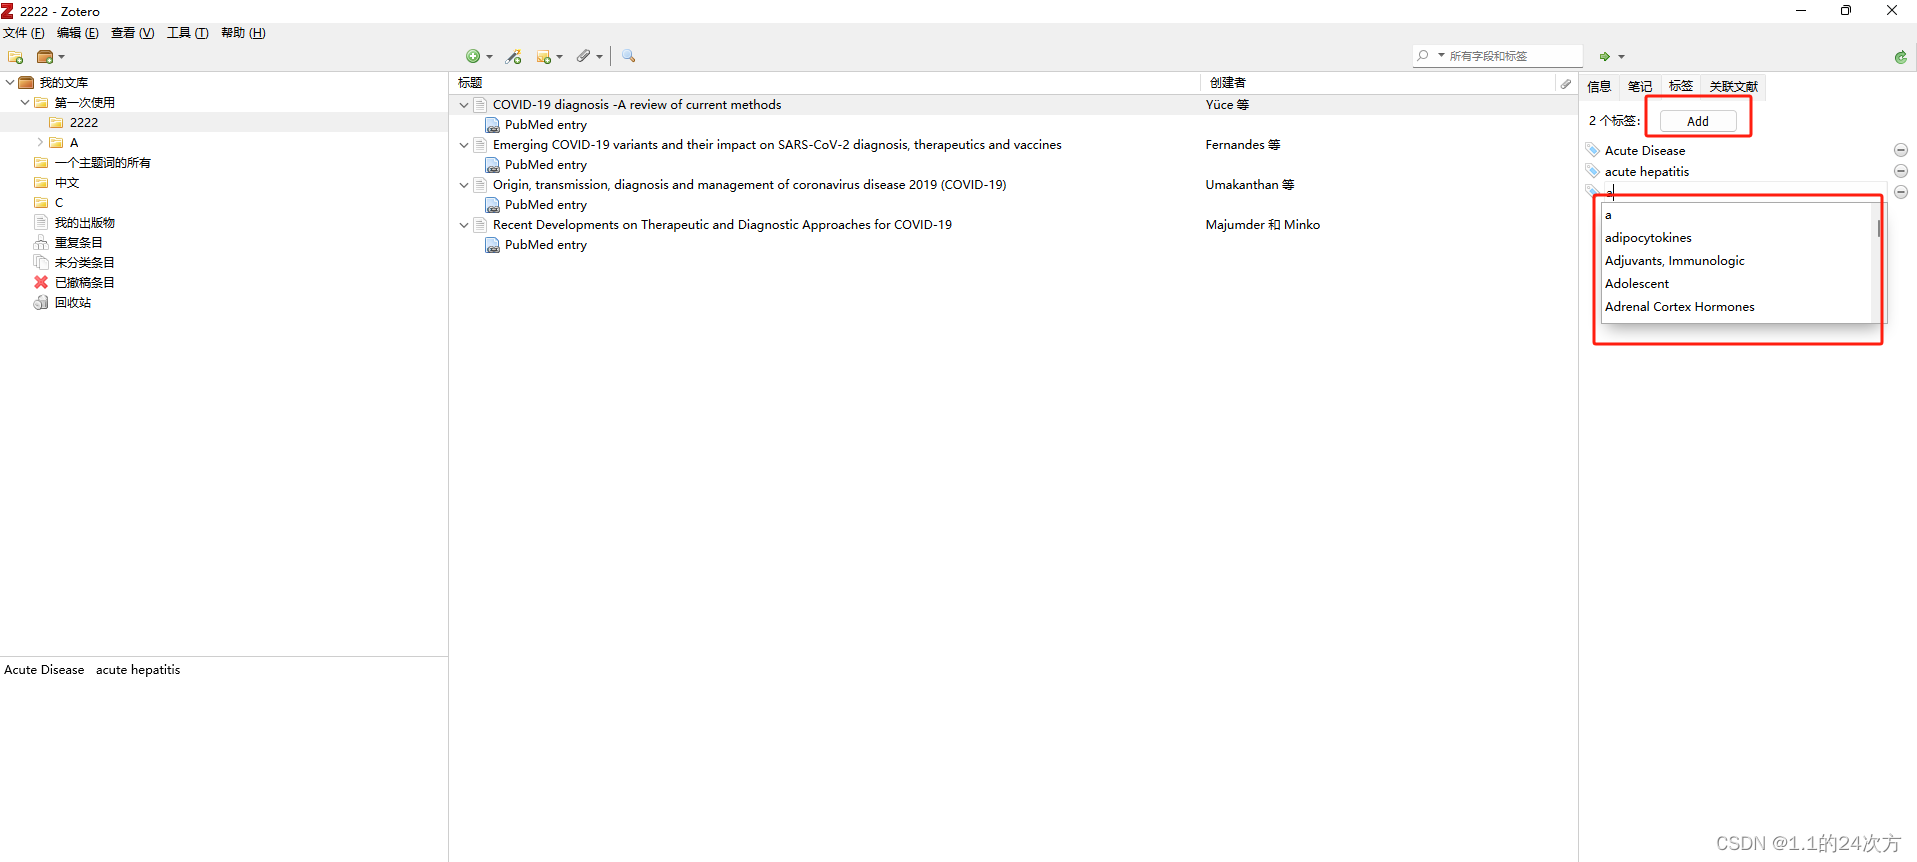Image resolution: width=1917 pixels, height=862 pixels.
Task: Click the green locate arrow icon
Action: click(x=1604, y=57)
